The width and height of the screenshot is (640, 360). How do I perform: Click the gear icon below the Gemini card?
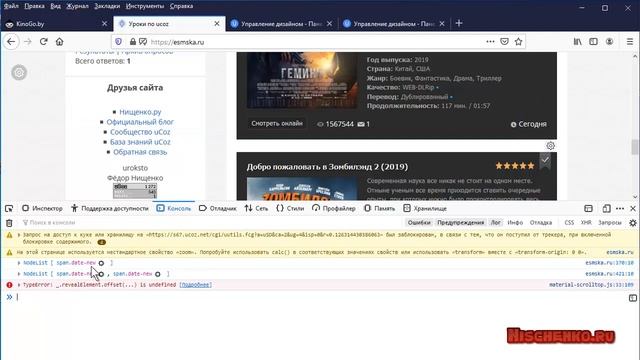[550, 146]
